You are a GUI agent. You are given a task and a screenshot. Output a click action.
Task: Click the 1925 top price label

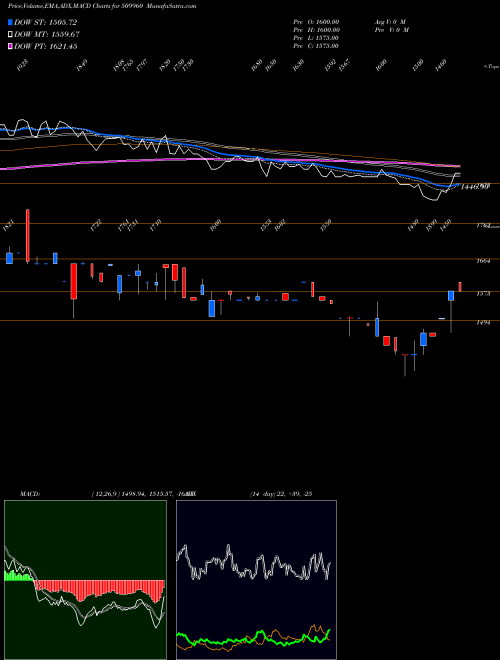point(23,65)
